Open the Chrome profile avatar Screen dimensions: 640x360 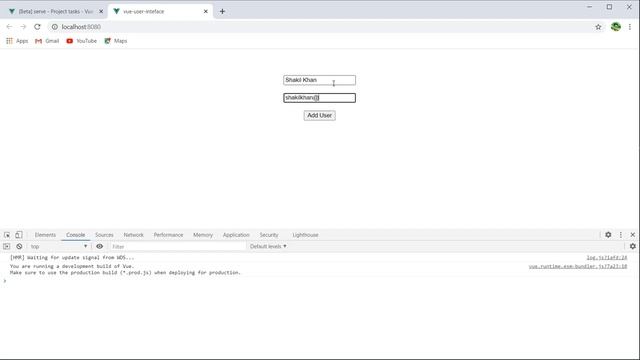coord(616,27)
